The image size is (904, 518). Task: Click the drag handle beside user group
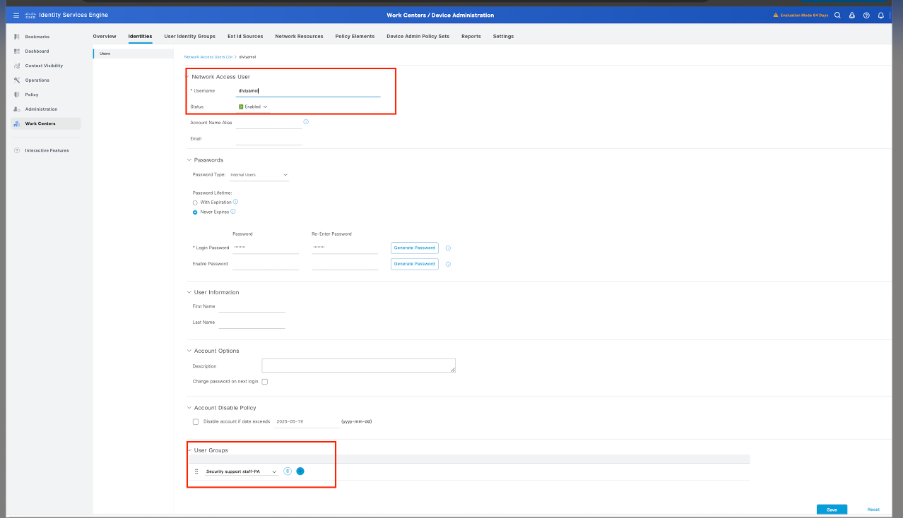pos(197,471)
